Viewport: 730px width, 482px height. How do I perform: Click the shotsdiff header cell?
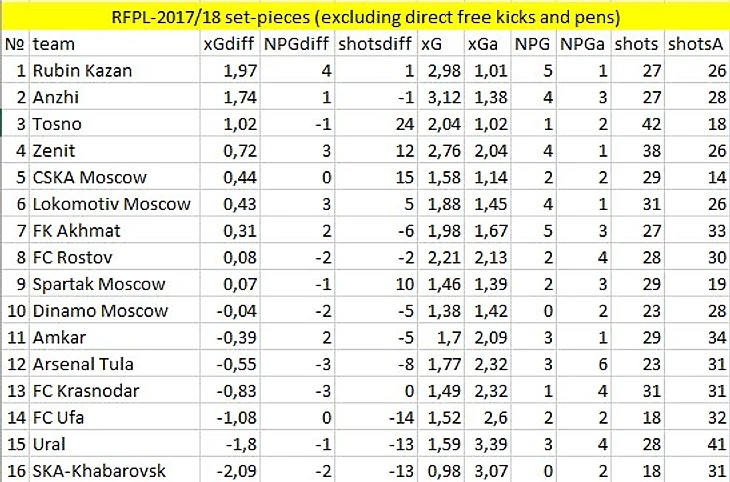374,45
